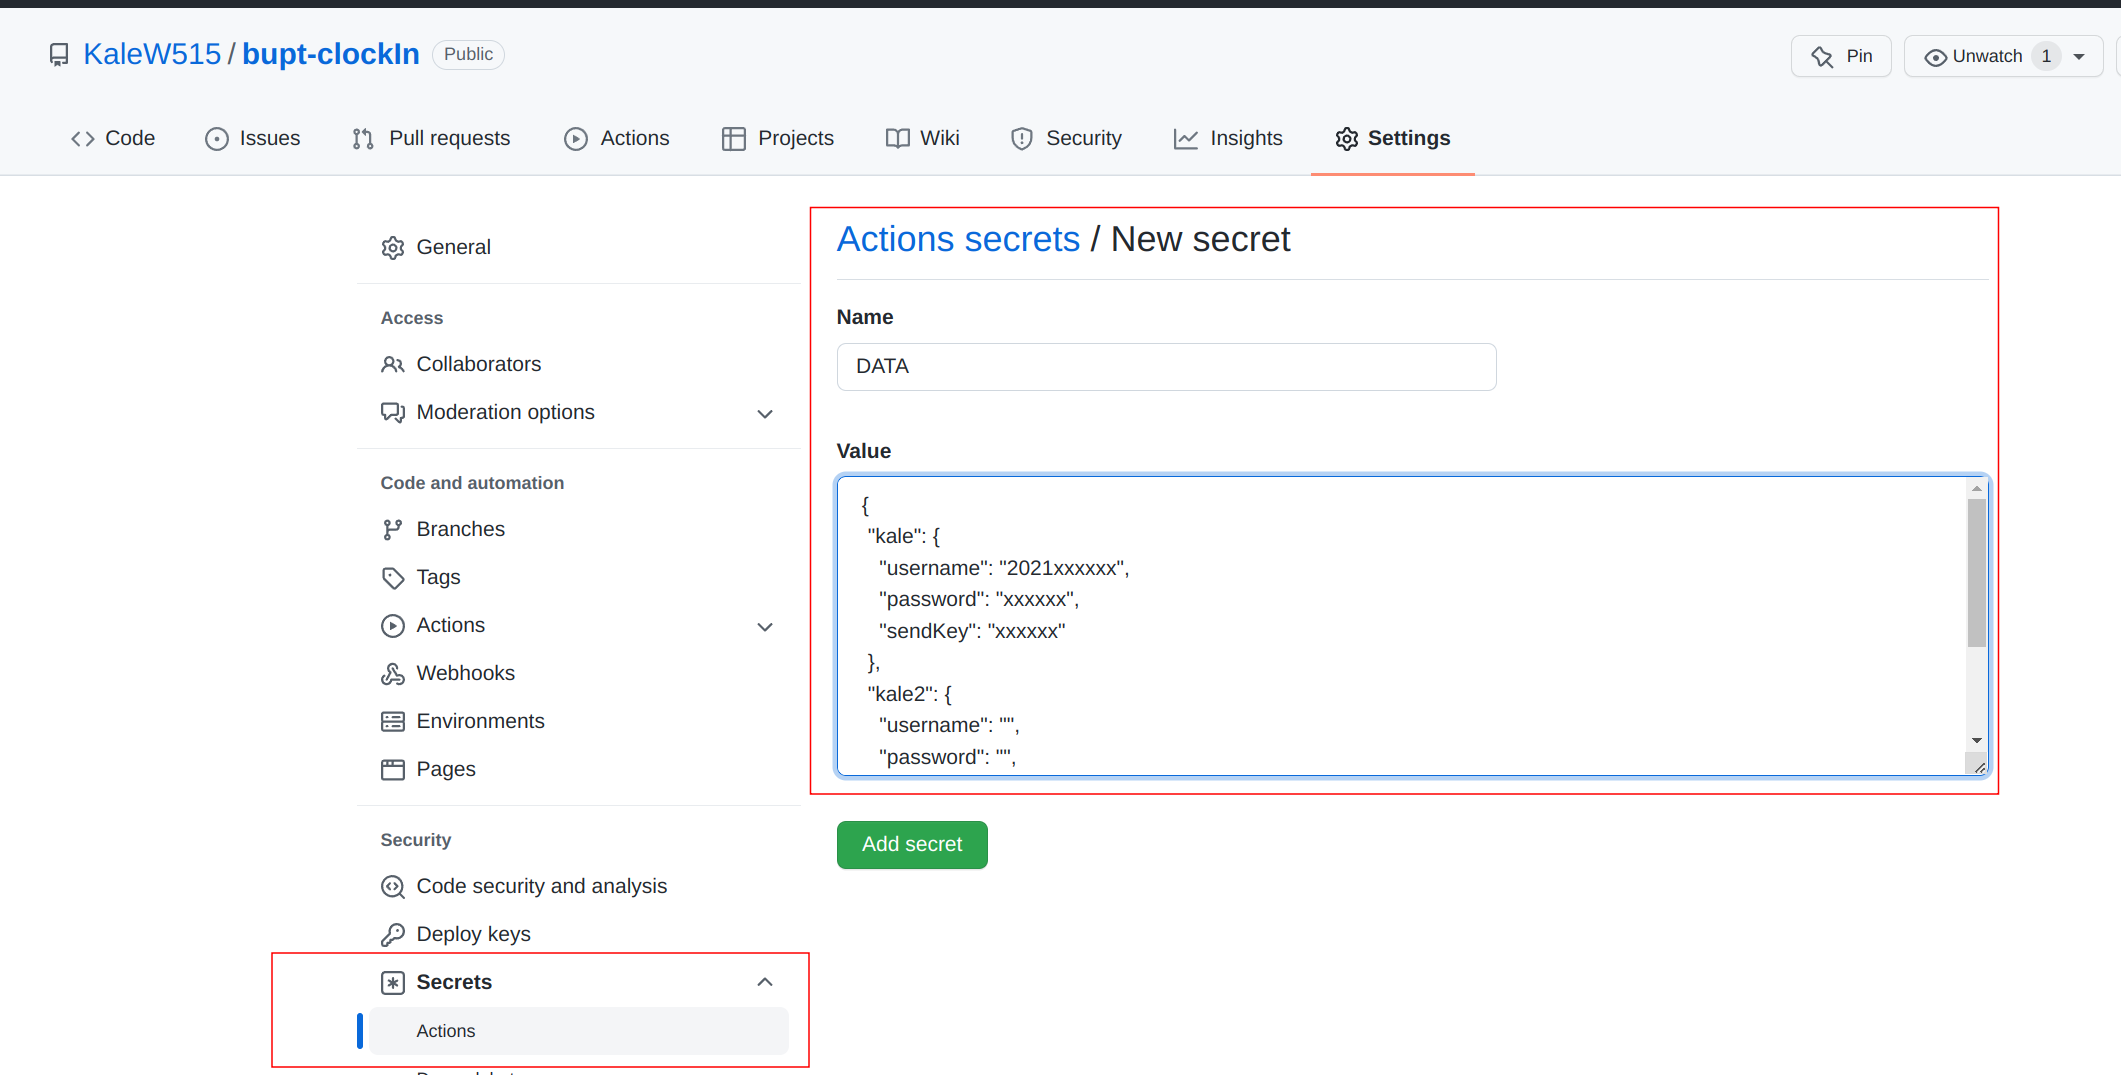The height and width of the screenshot is (1075, 2121).
Task: Click the Tags label icon
Action: pos(393,578)
